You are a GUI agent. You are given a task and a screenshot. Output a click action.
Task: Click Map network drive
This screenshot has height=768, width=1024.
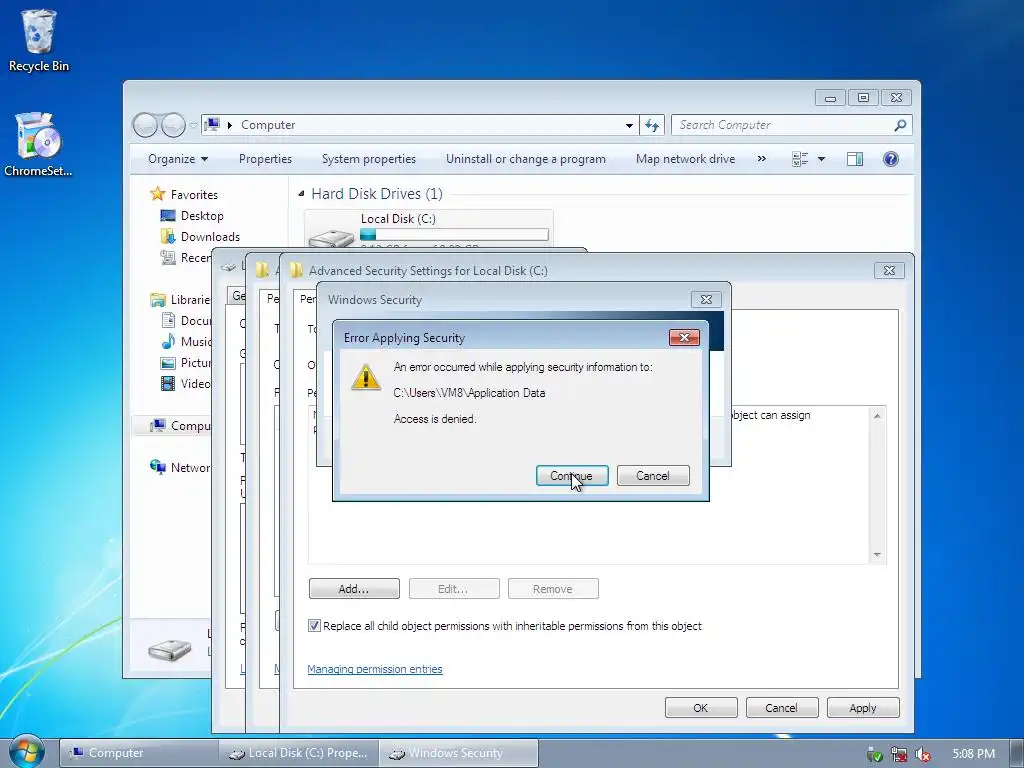point(686,159)
